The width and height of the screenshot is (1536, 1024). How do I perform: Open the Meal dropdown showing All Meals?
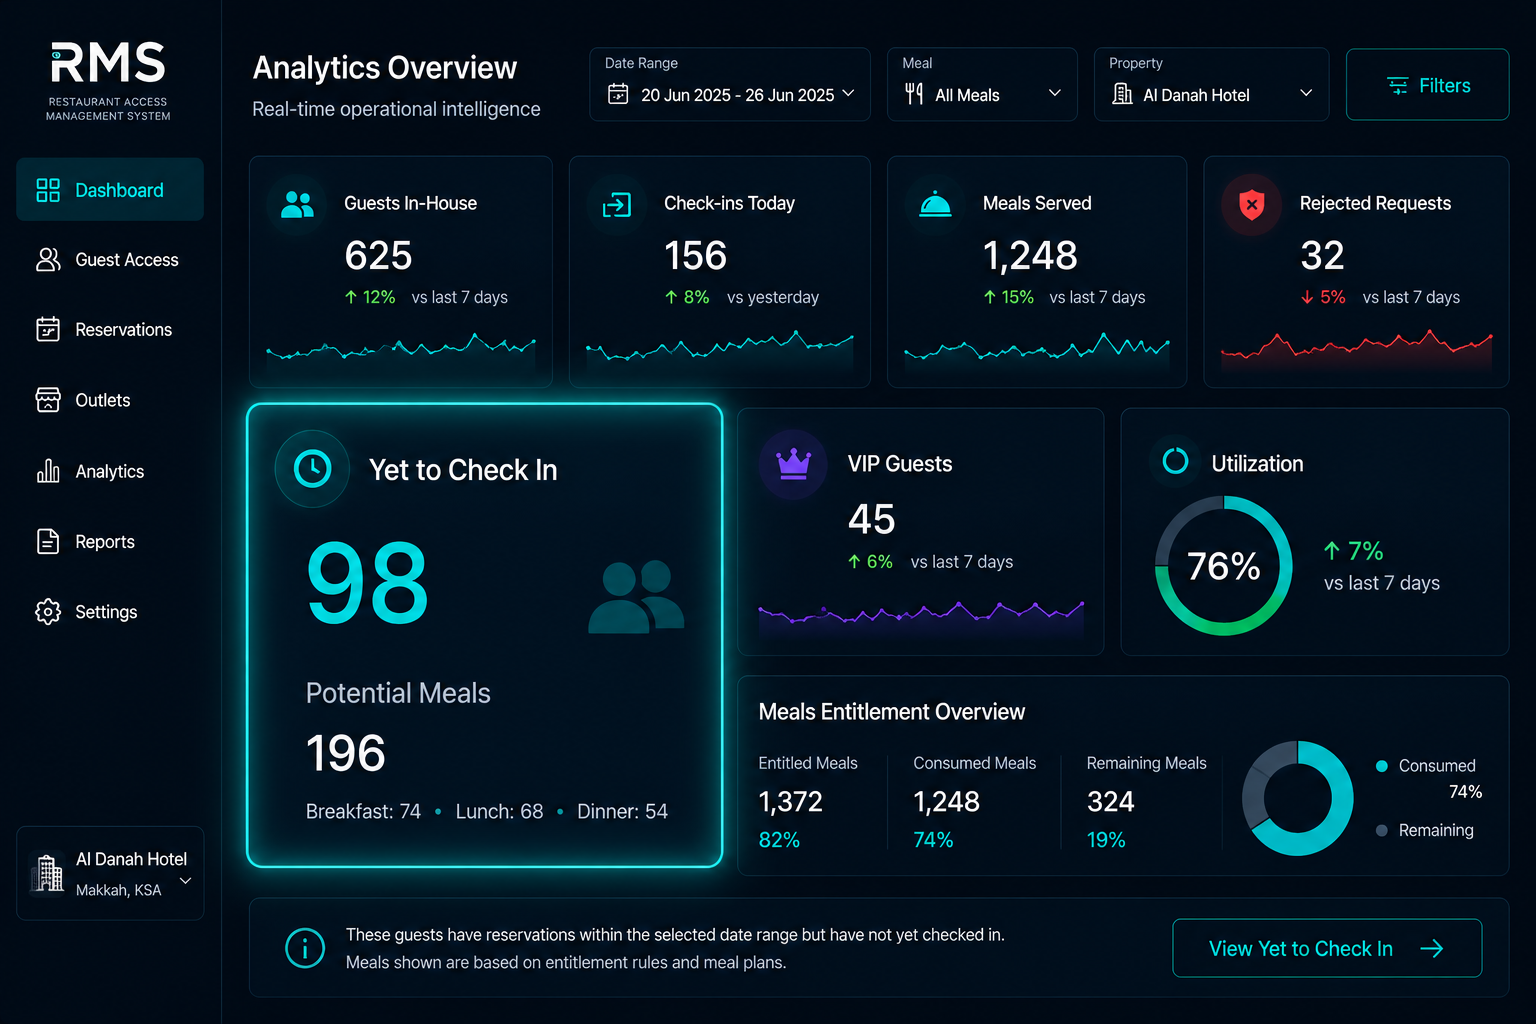click(x=982, y=84)
